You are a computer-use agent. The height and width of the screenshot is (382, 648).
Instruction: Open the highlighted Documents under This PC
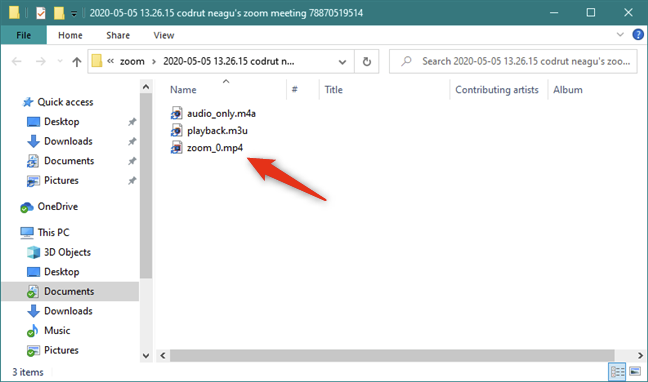tap(69, 291)
